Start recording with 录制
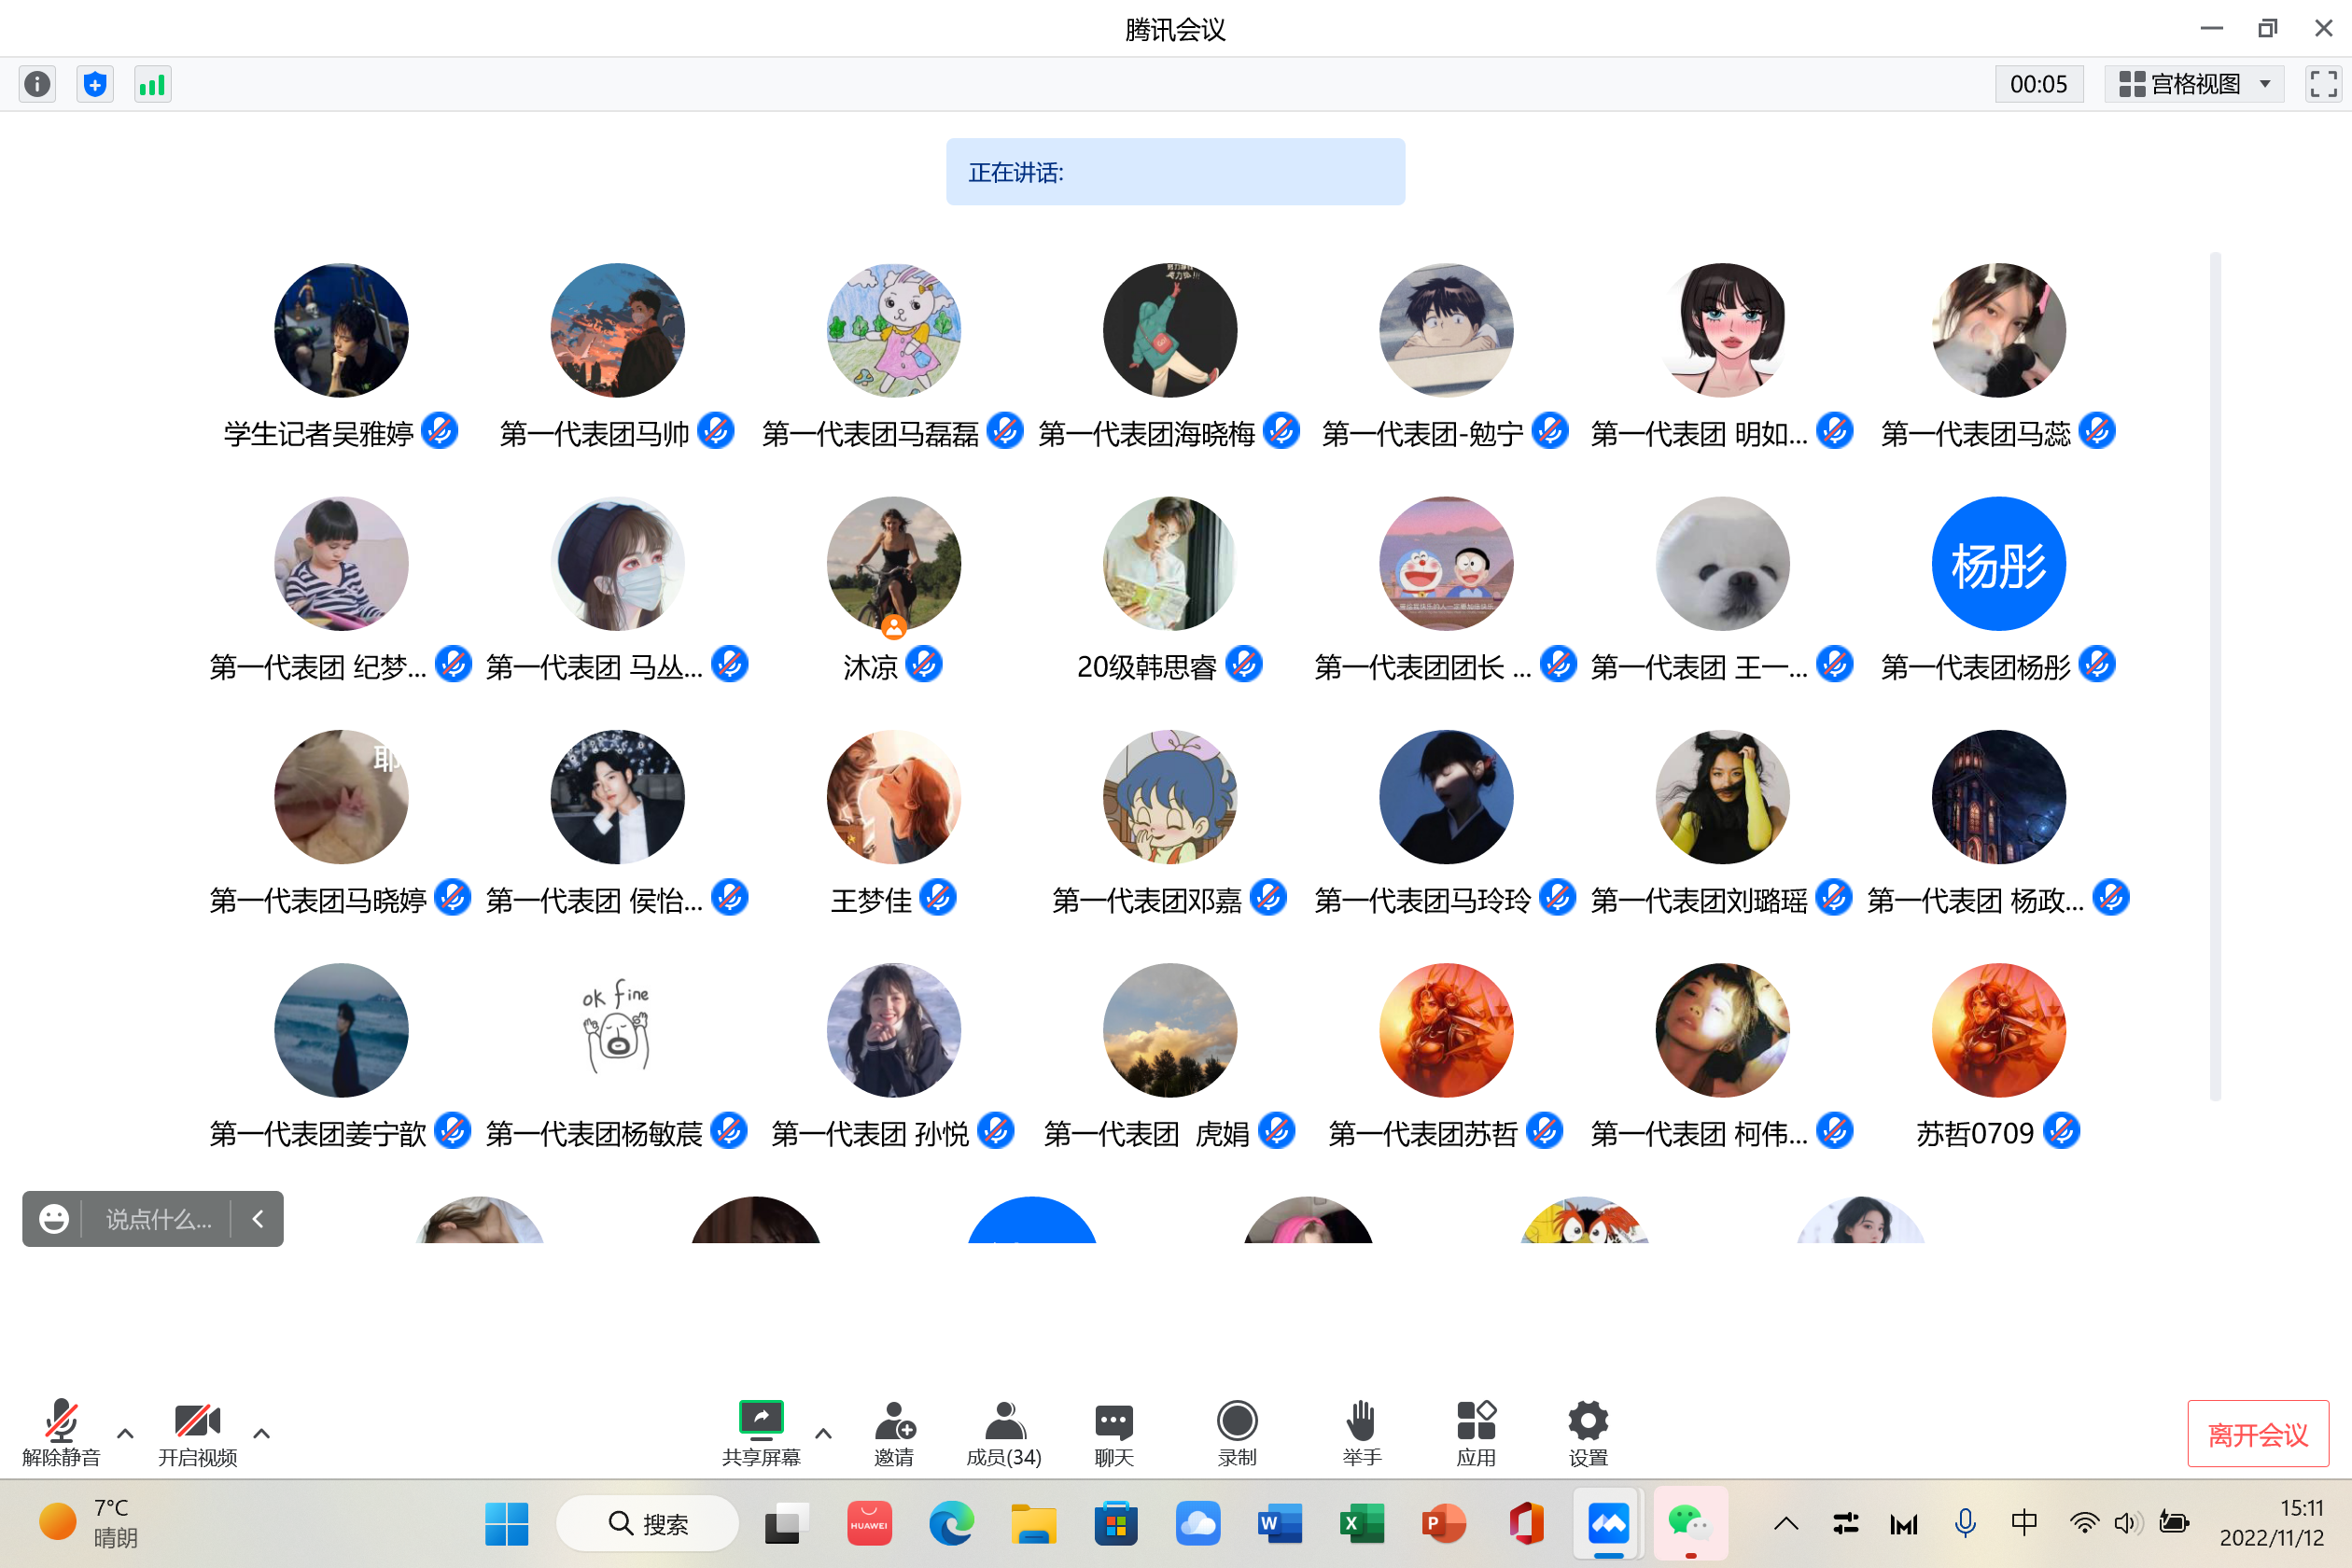2352x1568 pixels. point(1237,1433)
